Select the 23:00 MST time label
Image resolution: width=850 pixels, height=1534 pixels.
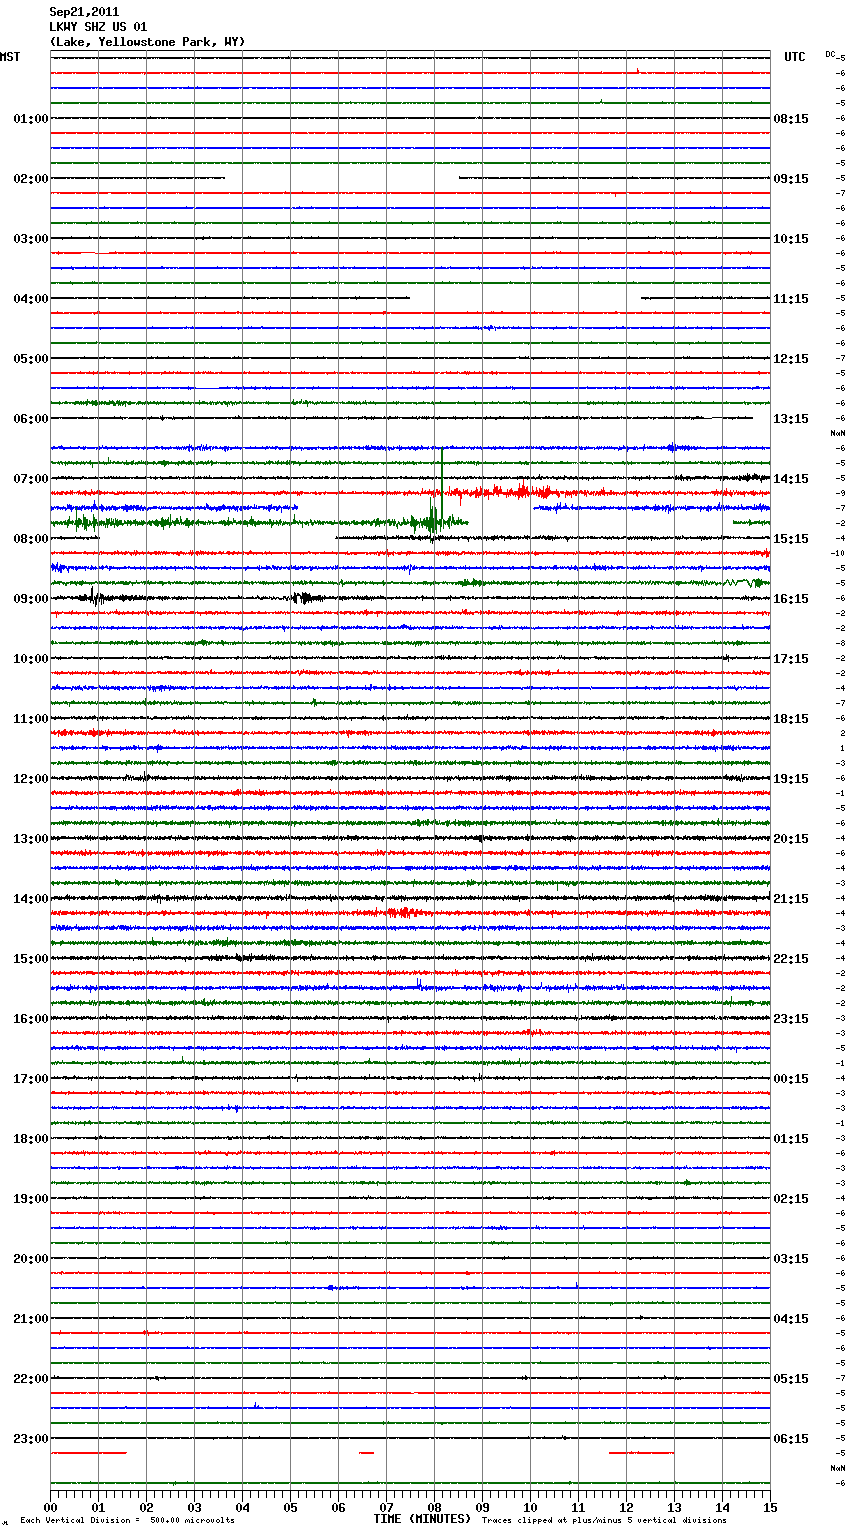(30, 1439)
